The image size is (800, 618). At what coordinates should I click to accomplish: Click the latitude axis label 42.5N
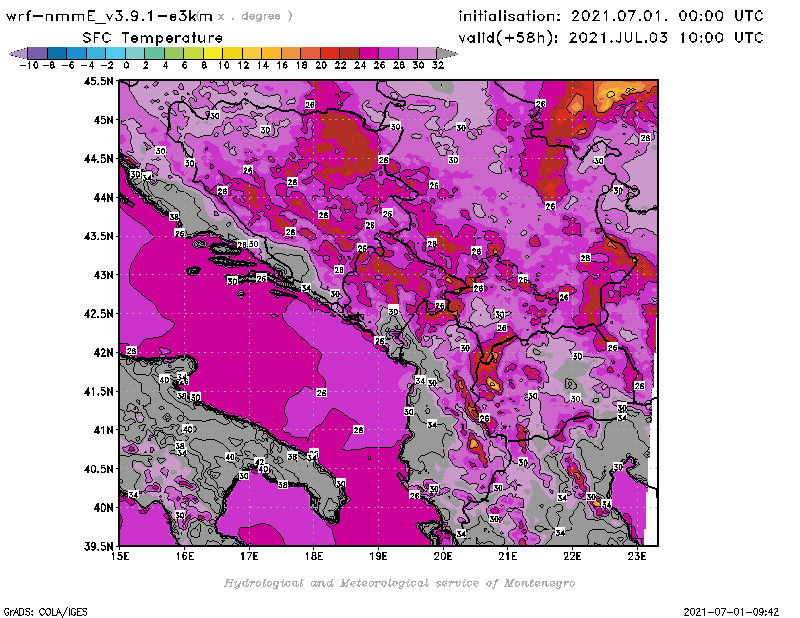(98, 314)
